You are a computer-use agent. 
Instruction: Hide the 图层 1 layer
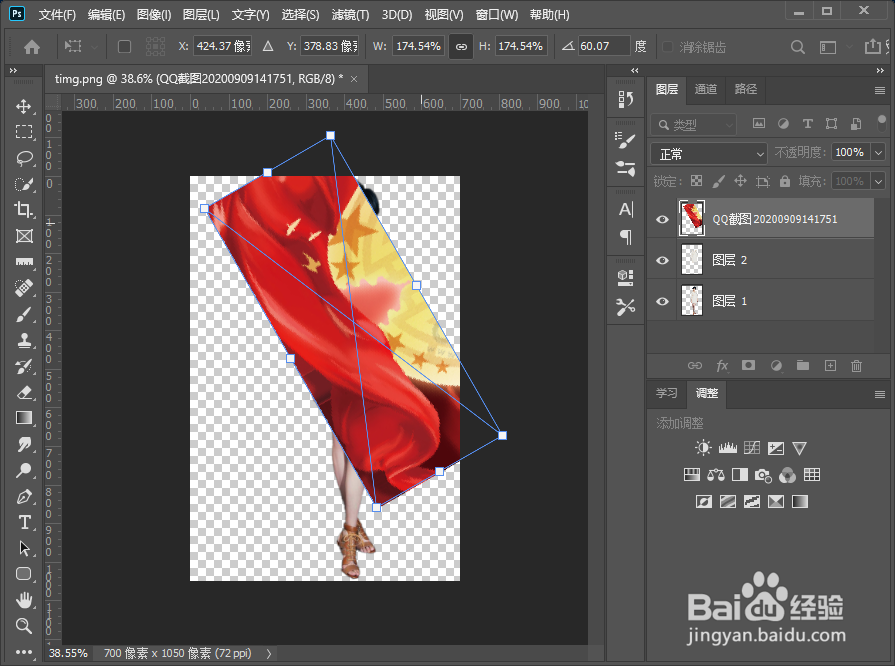(x=662, y=301)
